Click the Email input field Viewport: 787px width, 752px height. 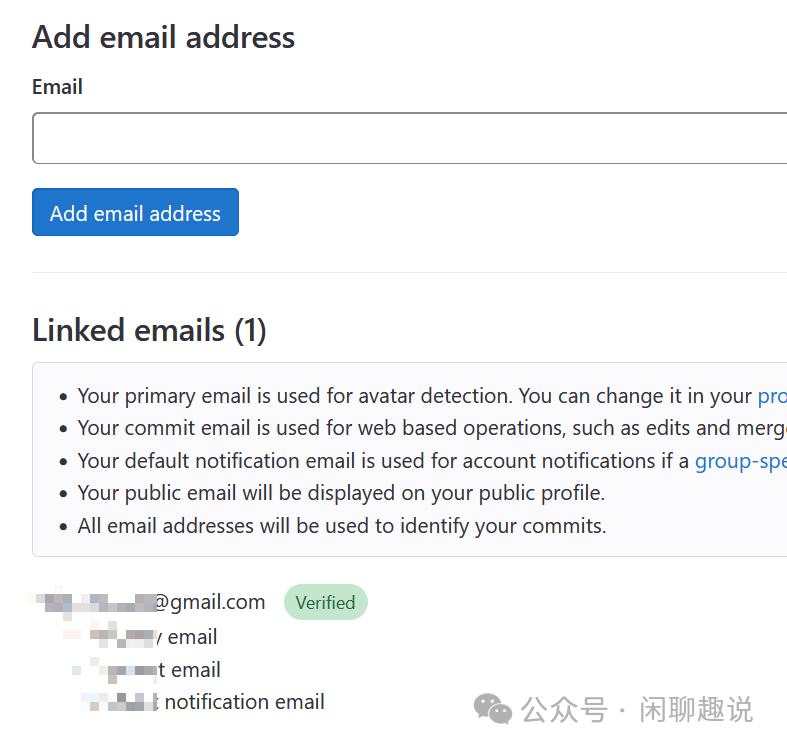point(408,138)
